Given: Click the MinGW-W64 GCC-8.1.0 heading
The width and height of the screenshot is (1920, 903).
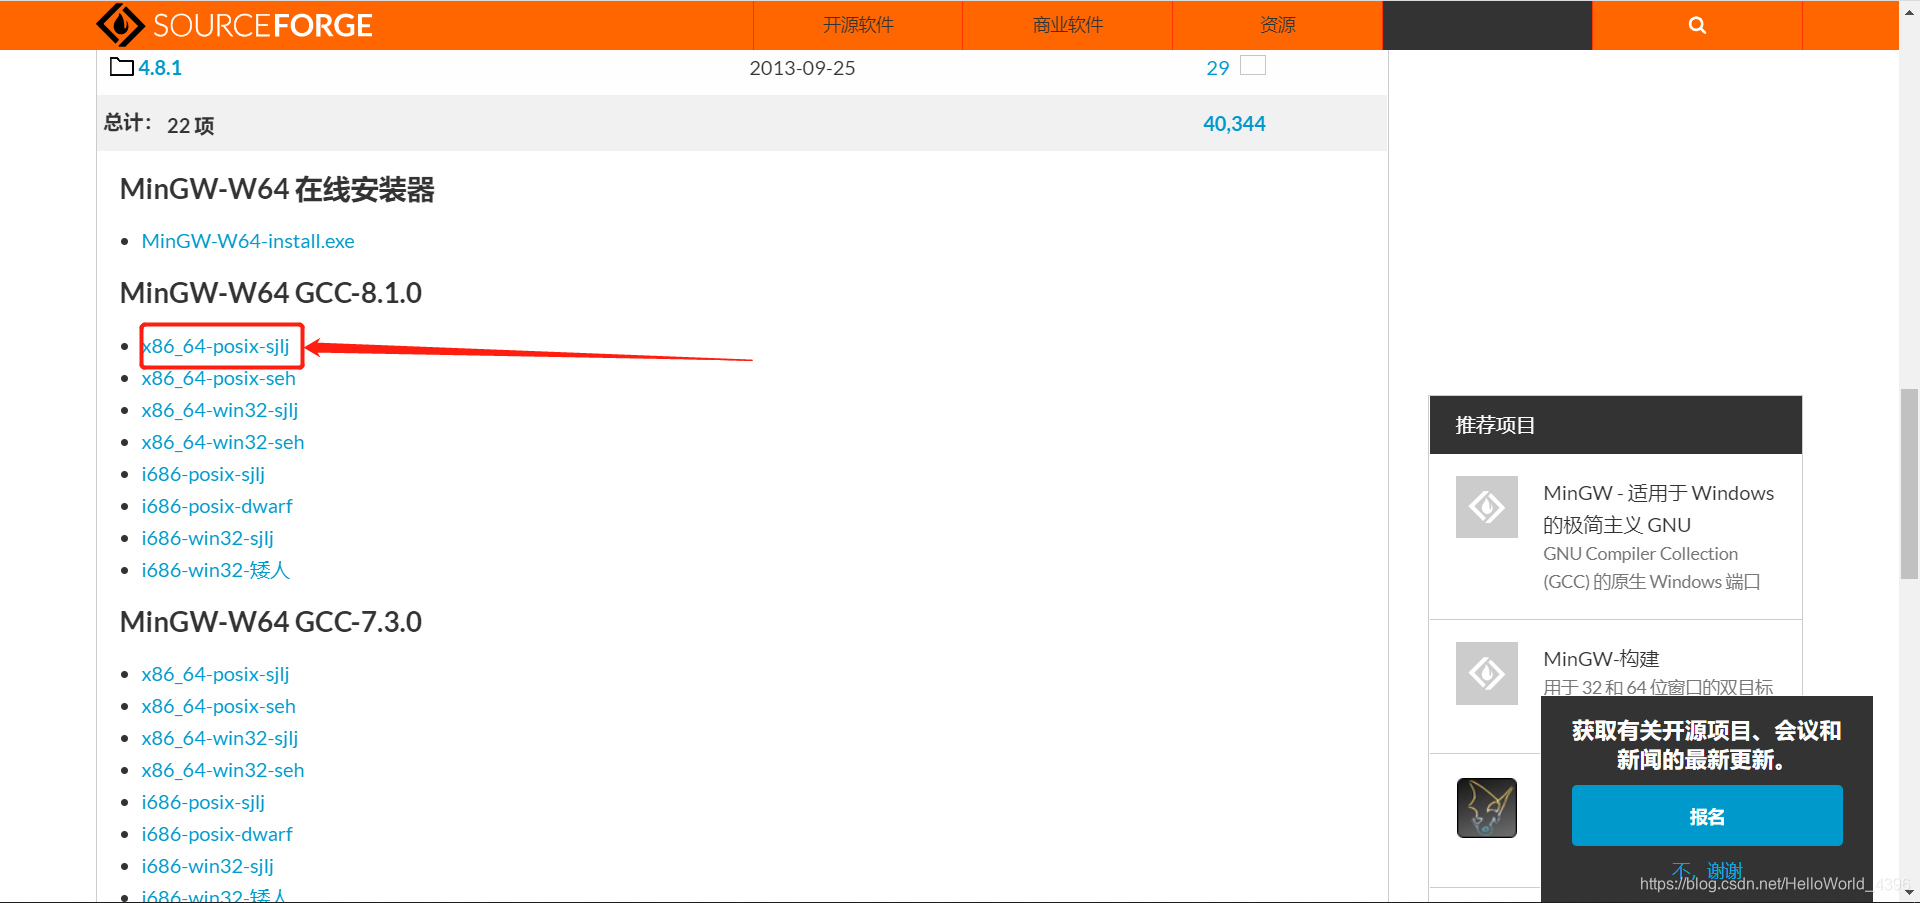Looking at the screenshot, I should pos(270,293).
